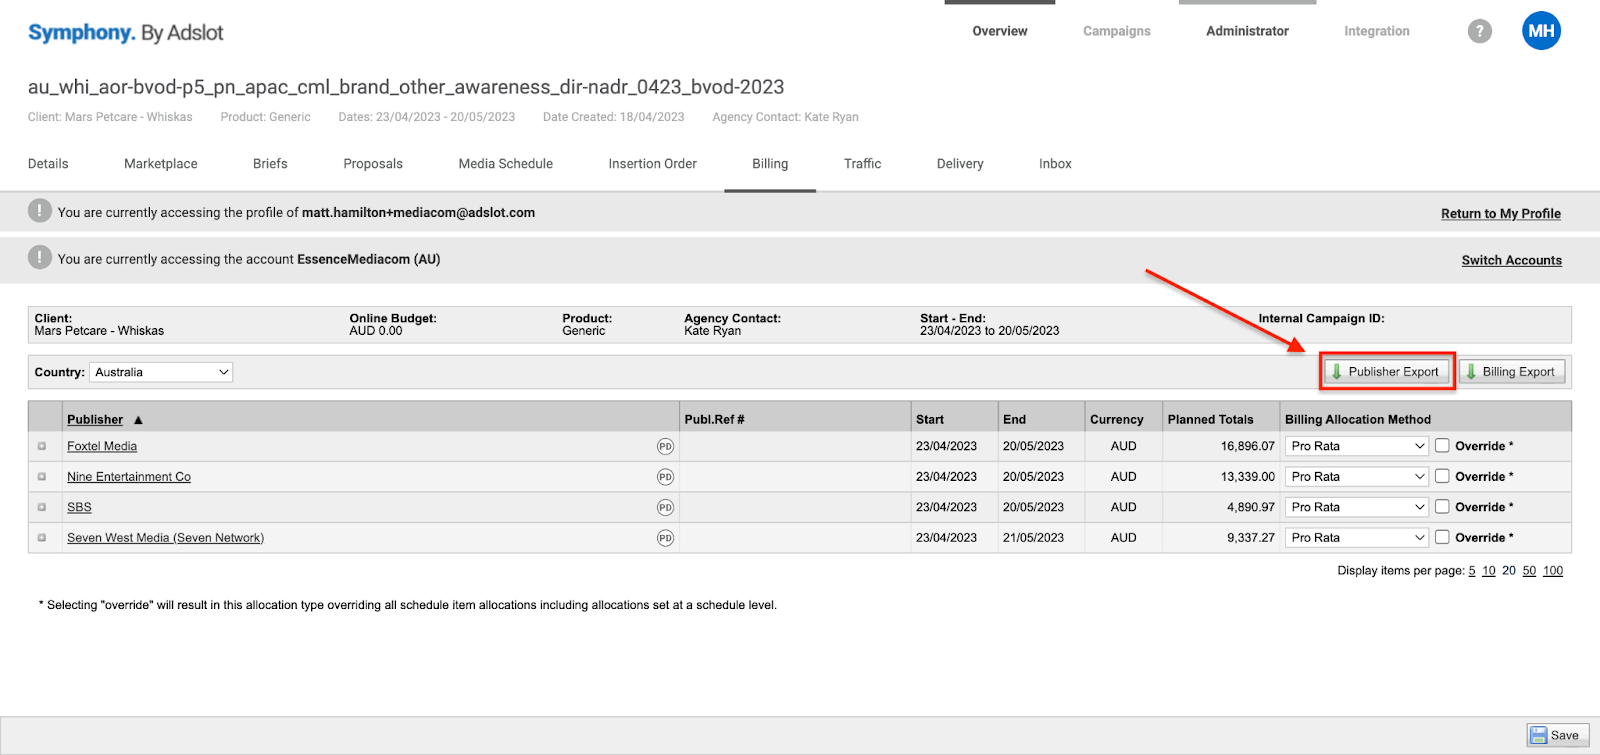The width and height of the screenshot is (1600, 755).
Task: Click the Billing Export button
Action: [1512, 372]
